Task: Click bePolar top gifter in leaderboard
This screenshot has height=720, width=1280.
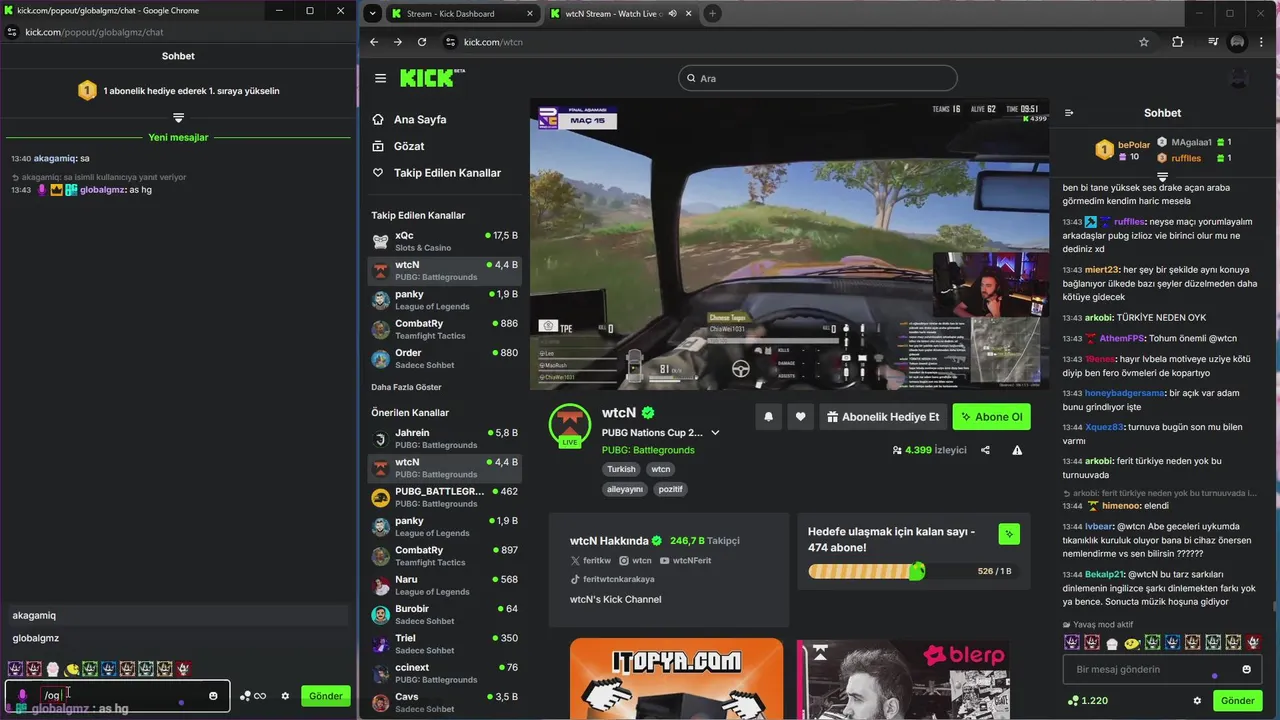Action: pyautogui.click(x=1122, y=150)
